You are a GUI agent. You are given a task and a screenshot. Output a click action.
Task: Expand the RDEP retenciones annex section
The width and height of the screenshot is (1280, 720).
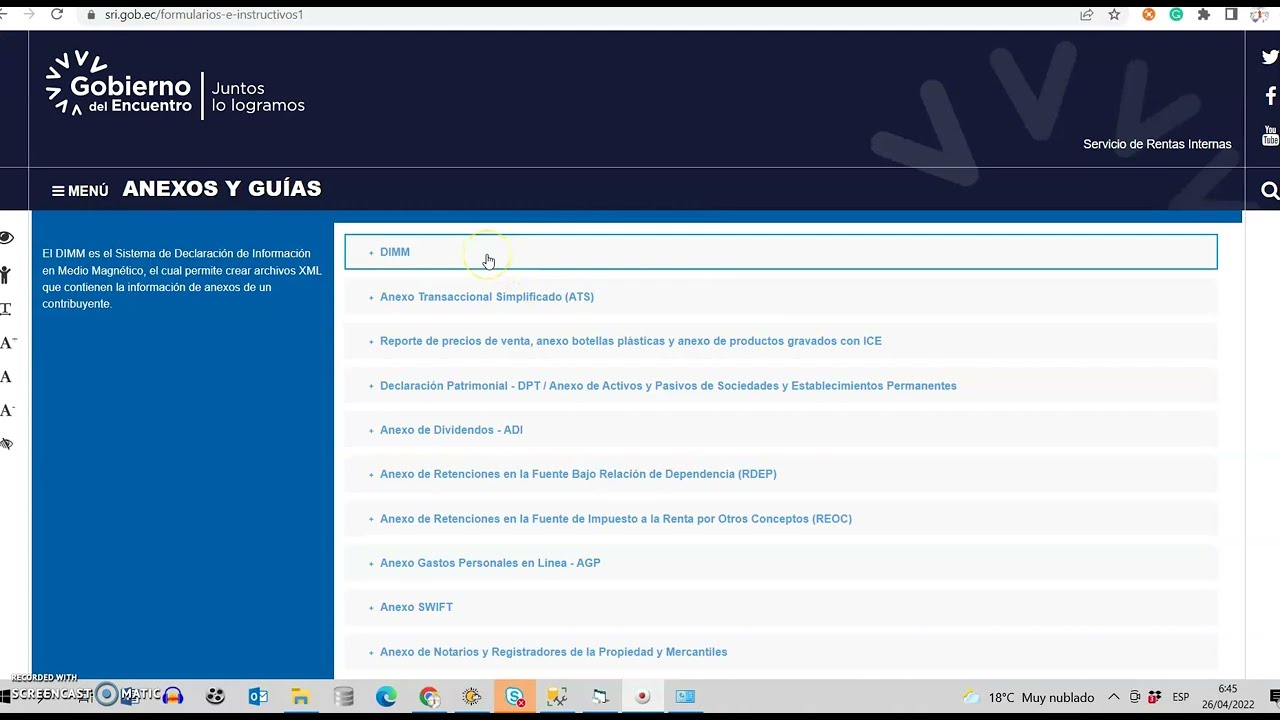(x=781, y=474)
